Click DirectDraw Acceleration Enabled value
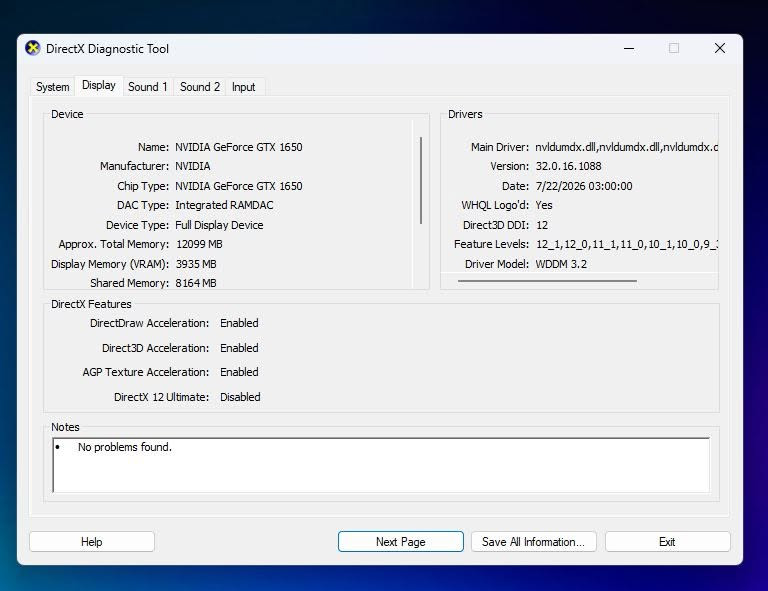 (239, 323)
